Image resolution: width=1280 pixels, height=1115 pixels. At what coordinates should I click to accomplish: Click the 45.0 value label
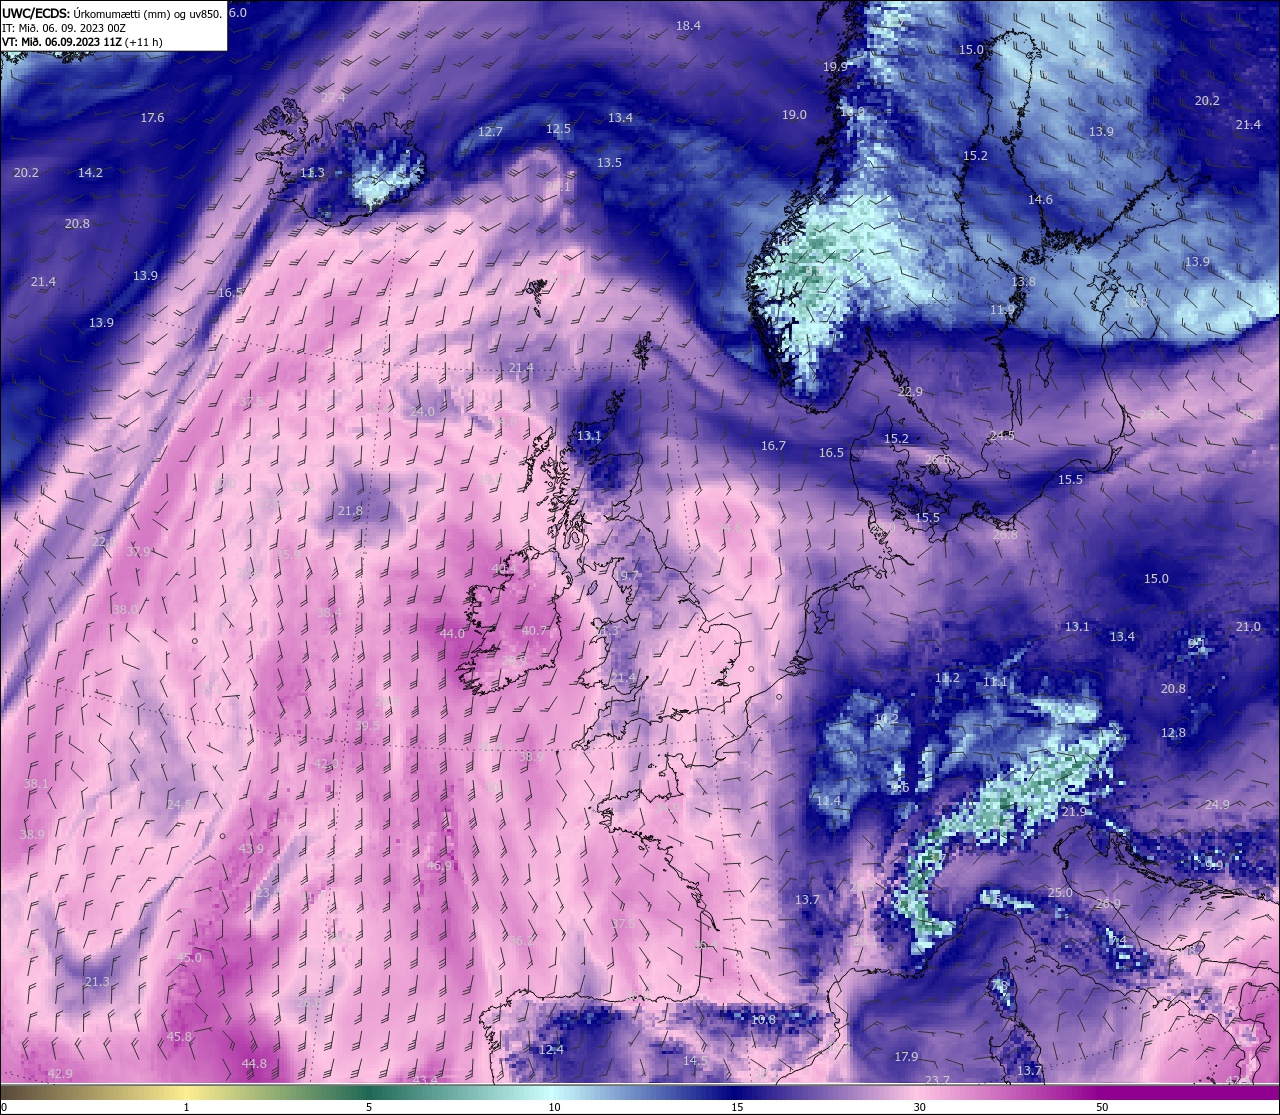point(189,958)
